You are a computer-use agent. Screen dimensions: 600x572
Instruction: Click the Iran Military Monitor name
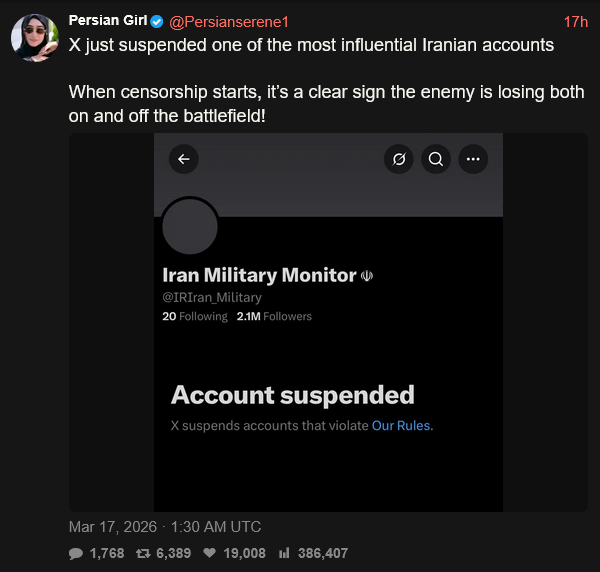point(259,275)
